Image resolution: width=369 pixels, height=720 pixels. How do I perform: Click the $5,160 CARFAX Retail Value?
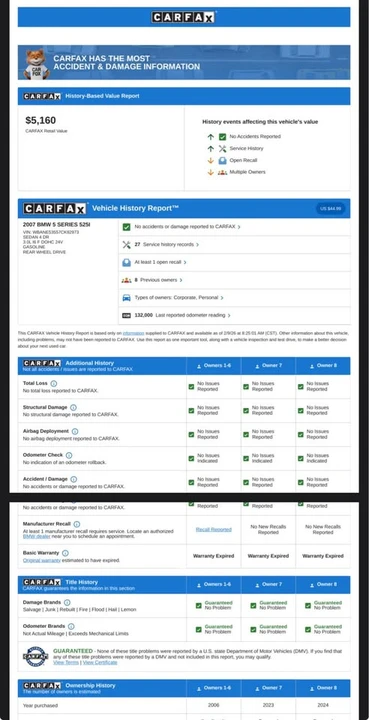pyautogui.click(x=41, y=120)
